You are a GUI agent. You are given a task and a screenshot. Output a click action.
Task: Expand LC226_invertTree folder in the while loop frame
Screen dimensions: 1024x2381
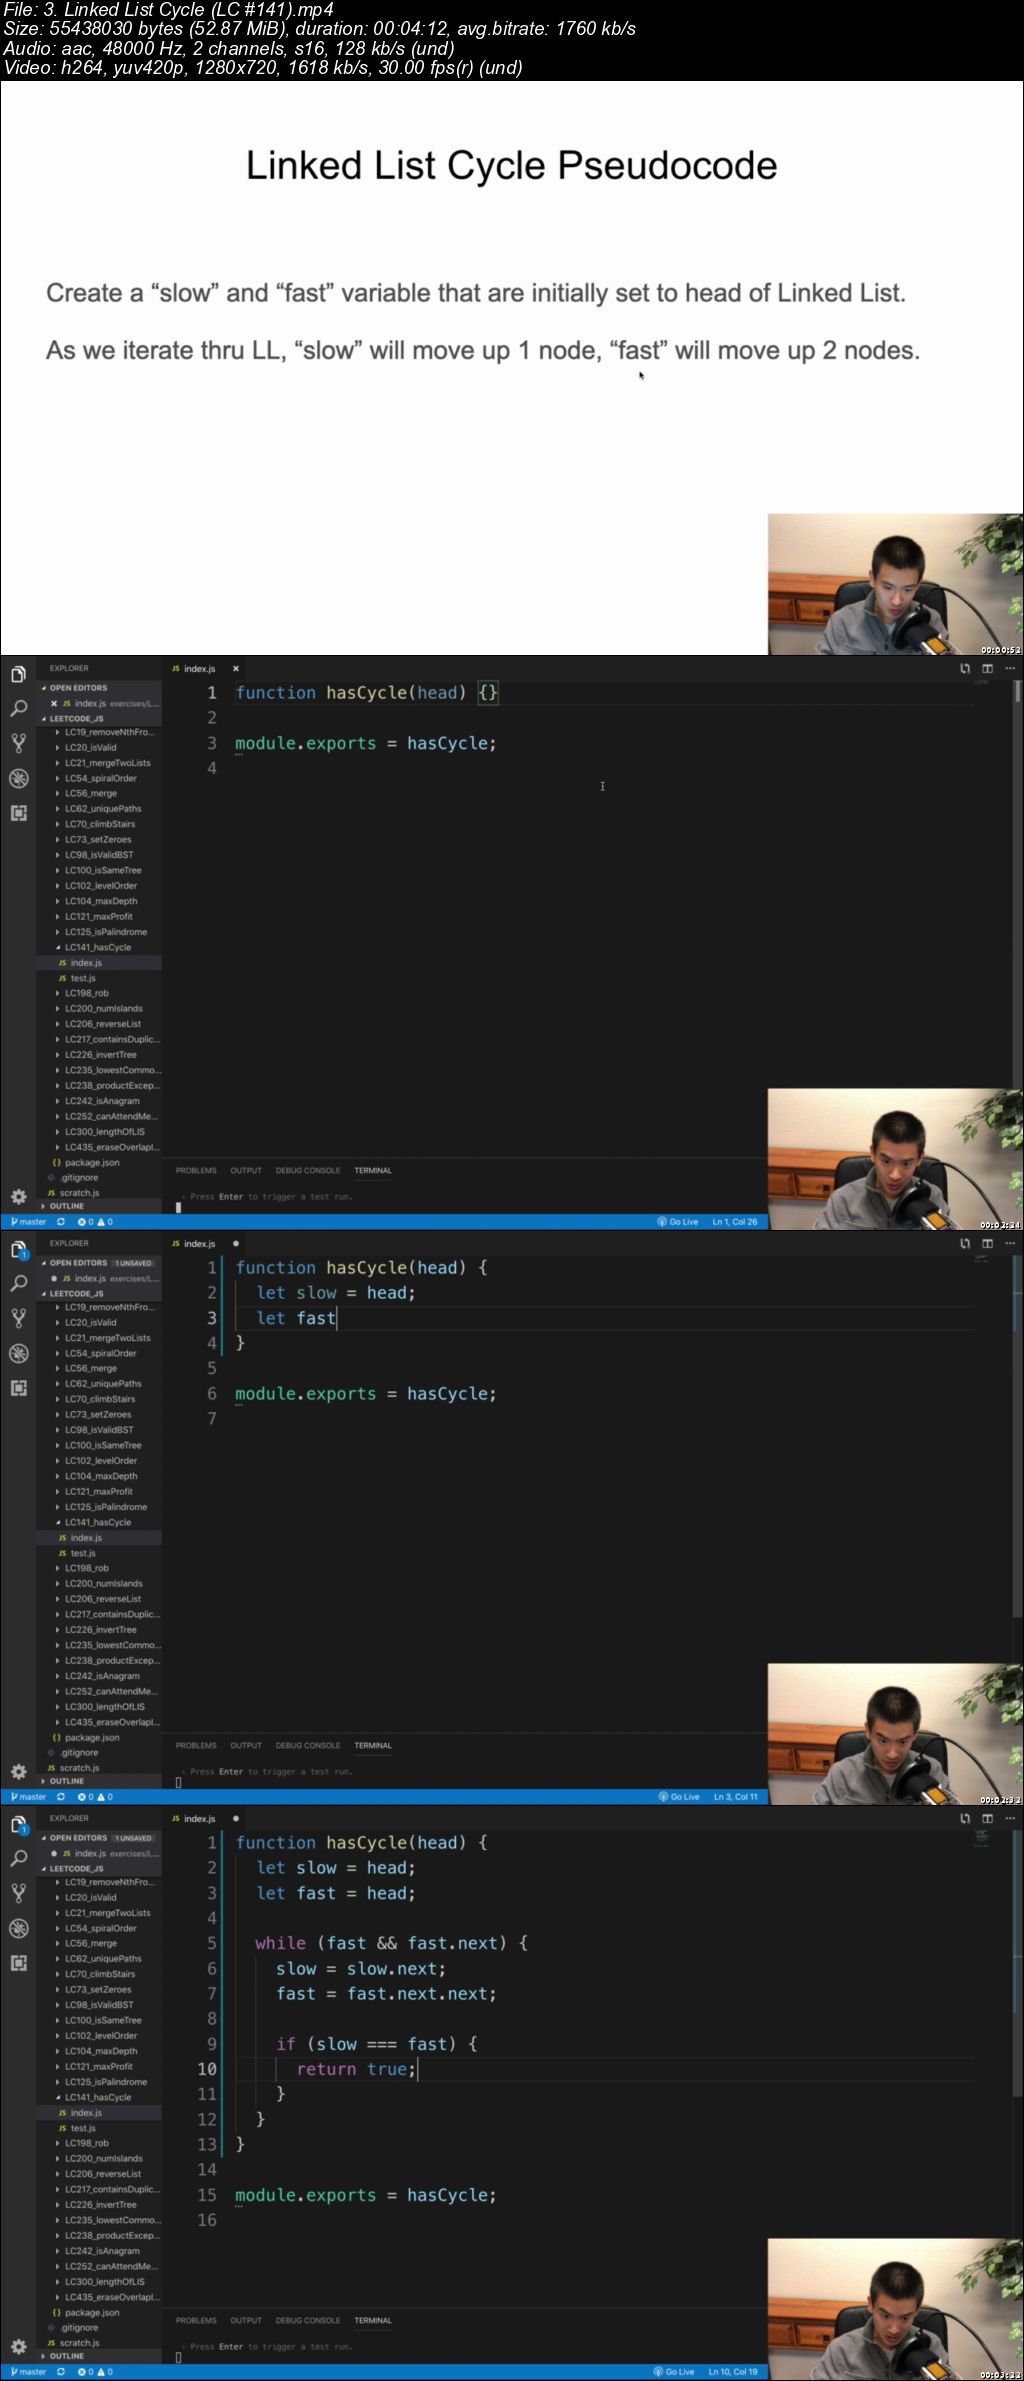pos(100,2204)
